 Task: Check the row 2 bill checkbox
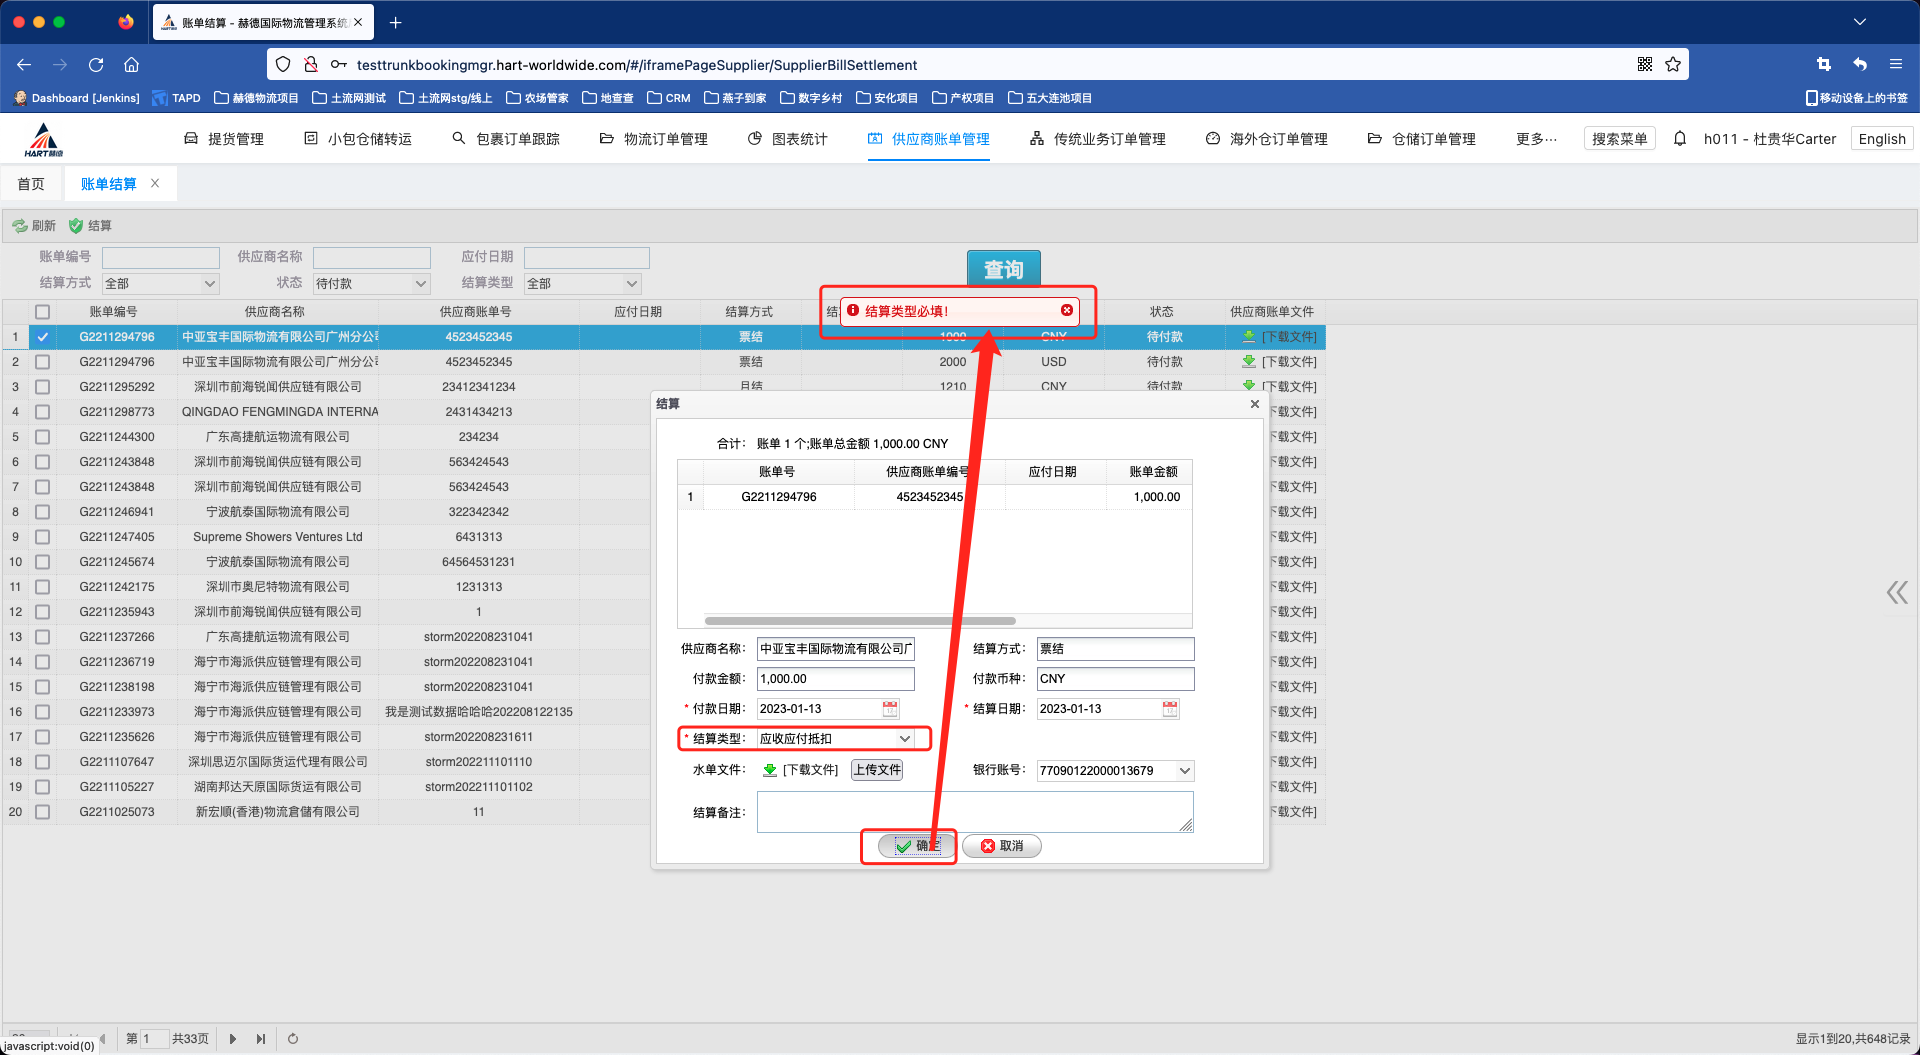42,362
